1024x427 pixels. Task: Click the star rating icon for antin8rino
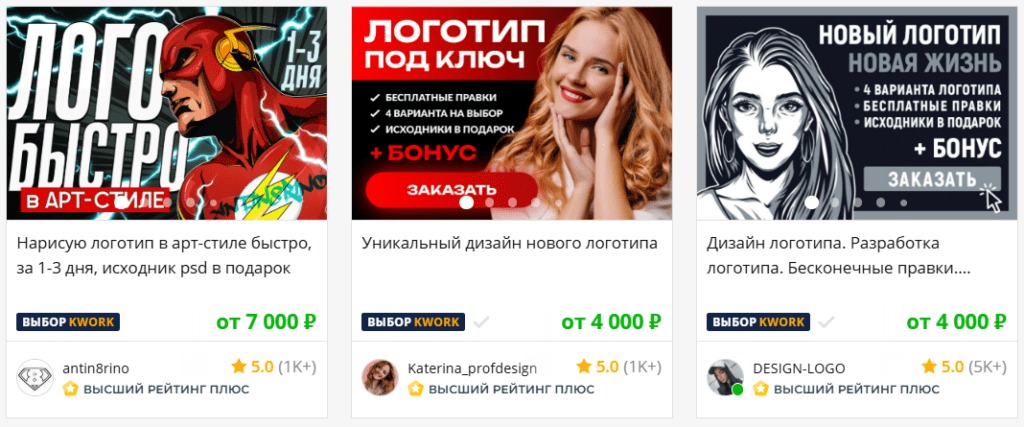(238, 366)
